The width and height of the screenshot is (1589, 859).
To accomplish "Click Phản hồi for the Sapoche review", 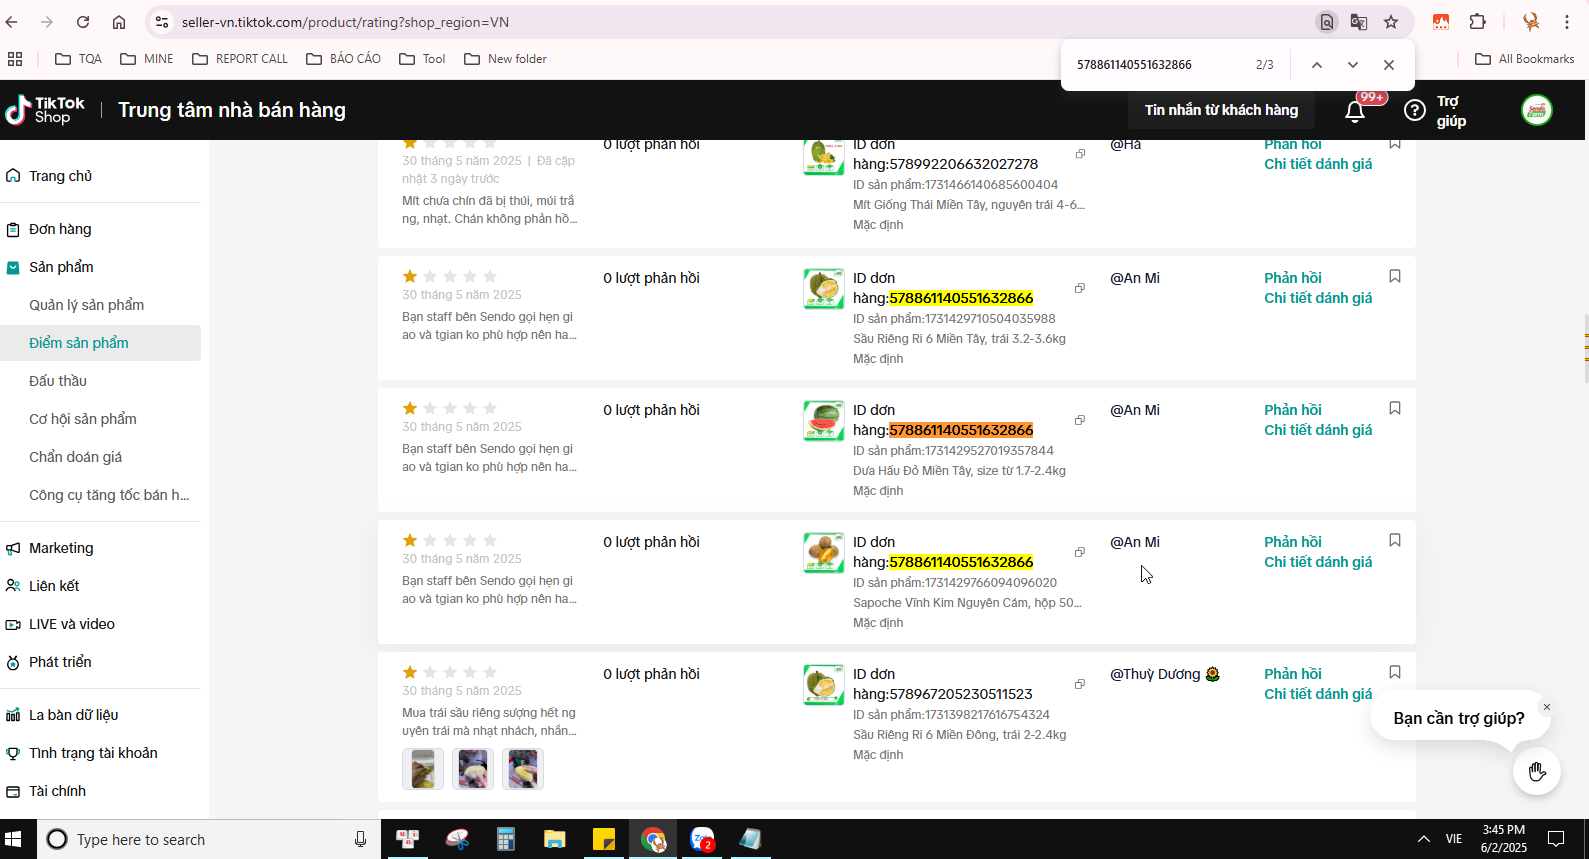I will click(1292, 542).
